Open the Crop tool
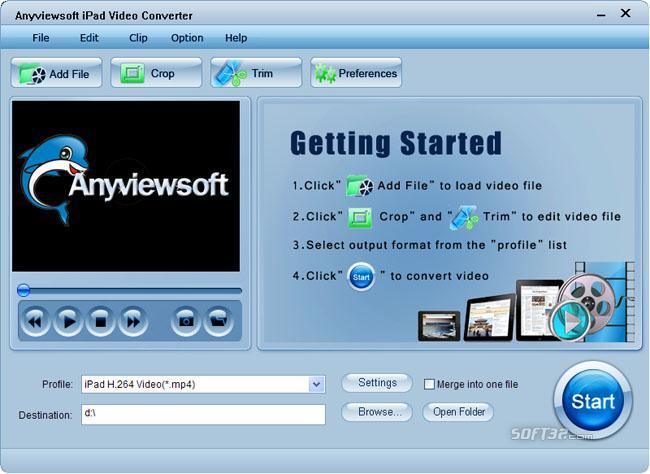Screen dimensions: 650x474 156,73
